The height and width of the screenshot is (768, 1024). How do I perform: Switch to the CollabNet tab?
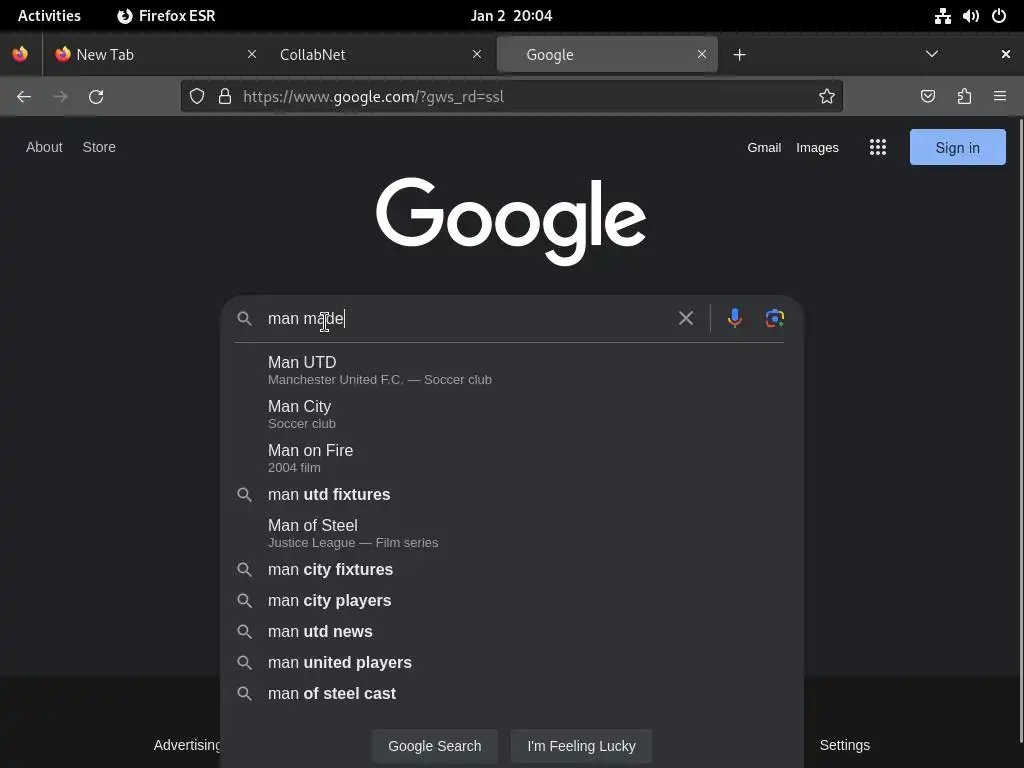point(379,54)
